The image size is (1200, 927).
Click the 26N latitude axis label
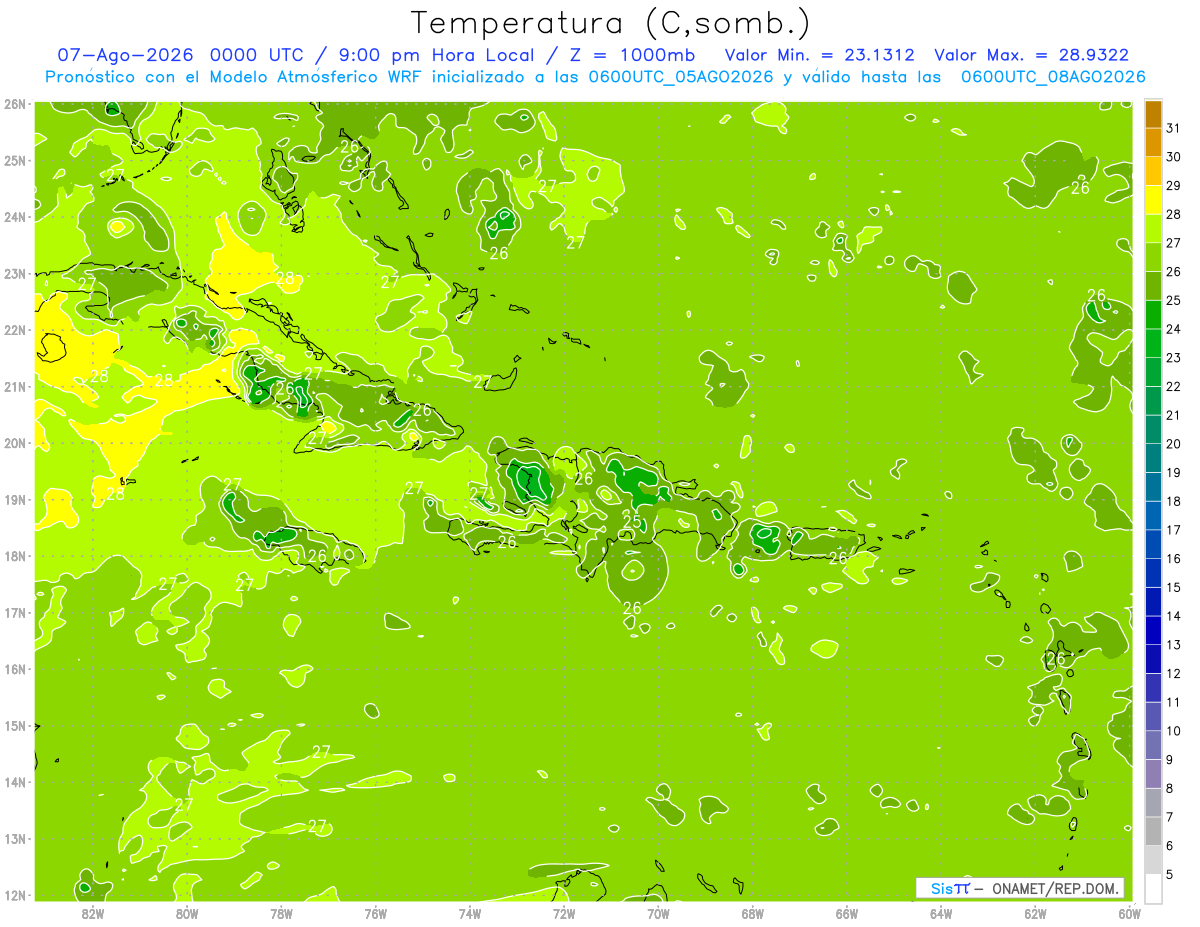coord(14,104)
